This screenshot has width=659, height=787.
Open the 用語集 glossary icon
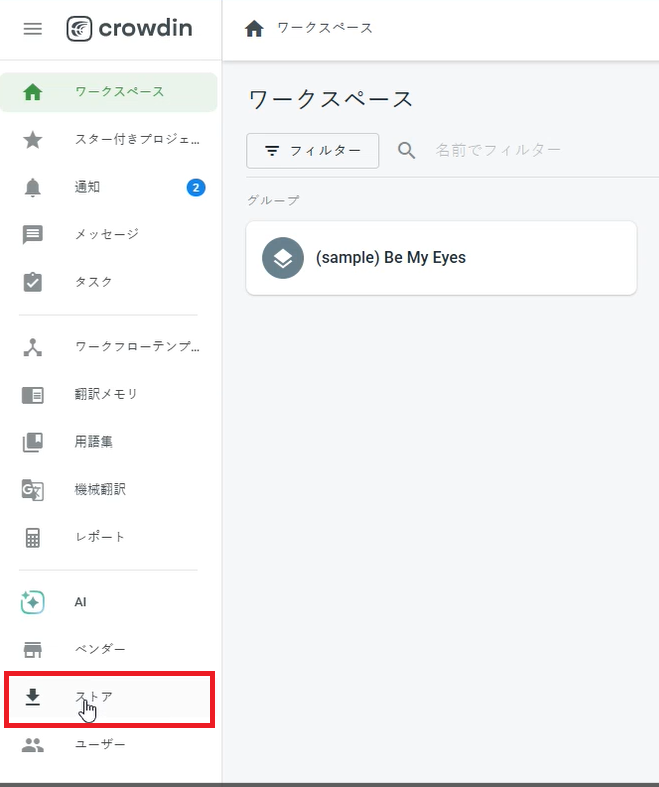(x=33, y=442)
